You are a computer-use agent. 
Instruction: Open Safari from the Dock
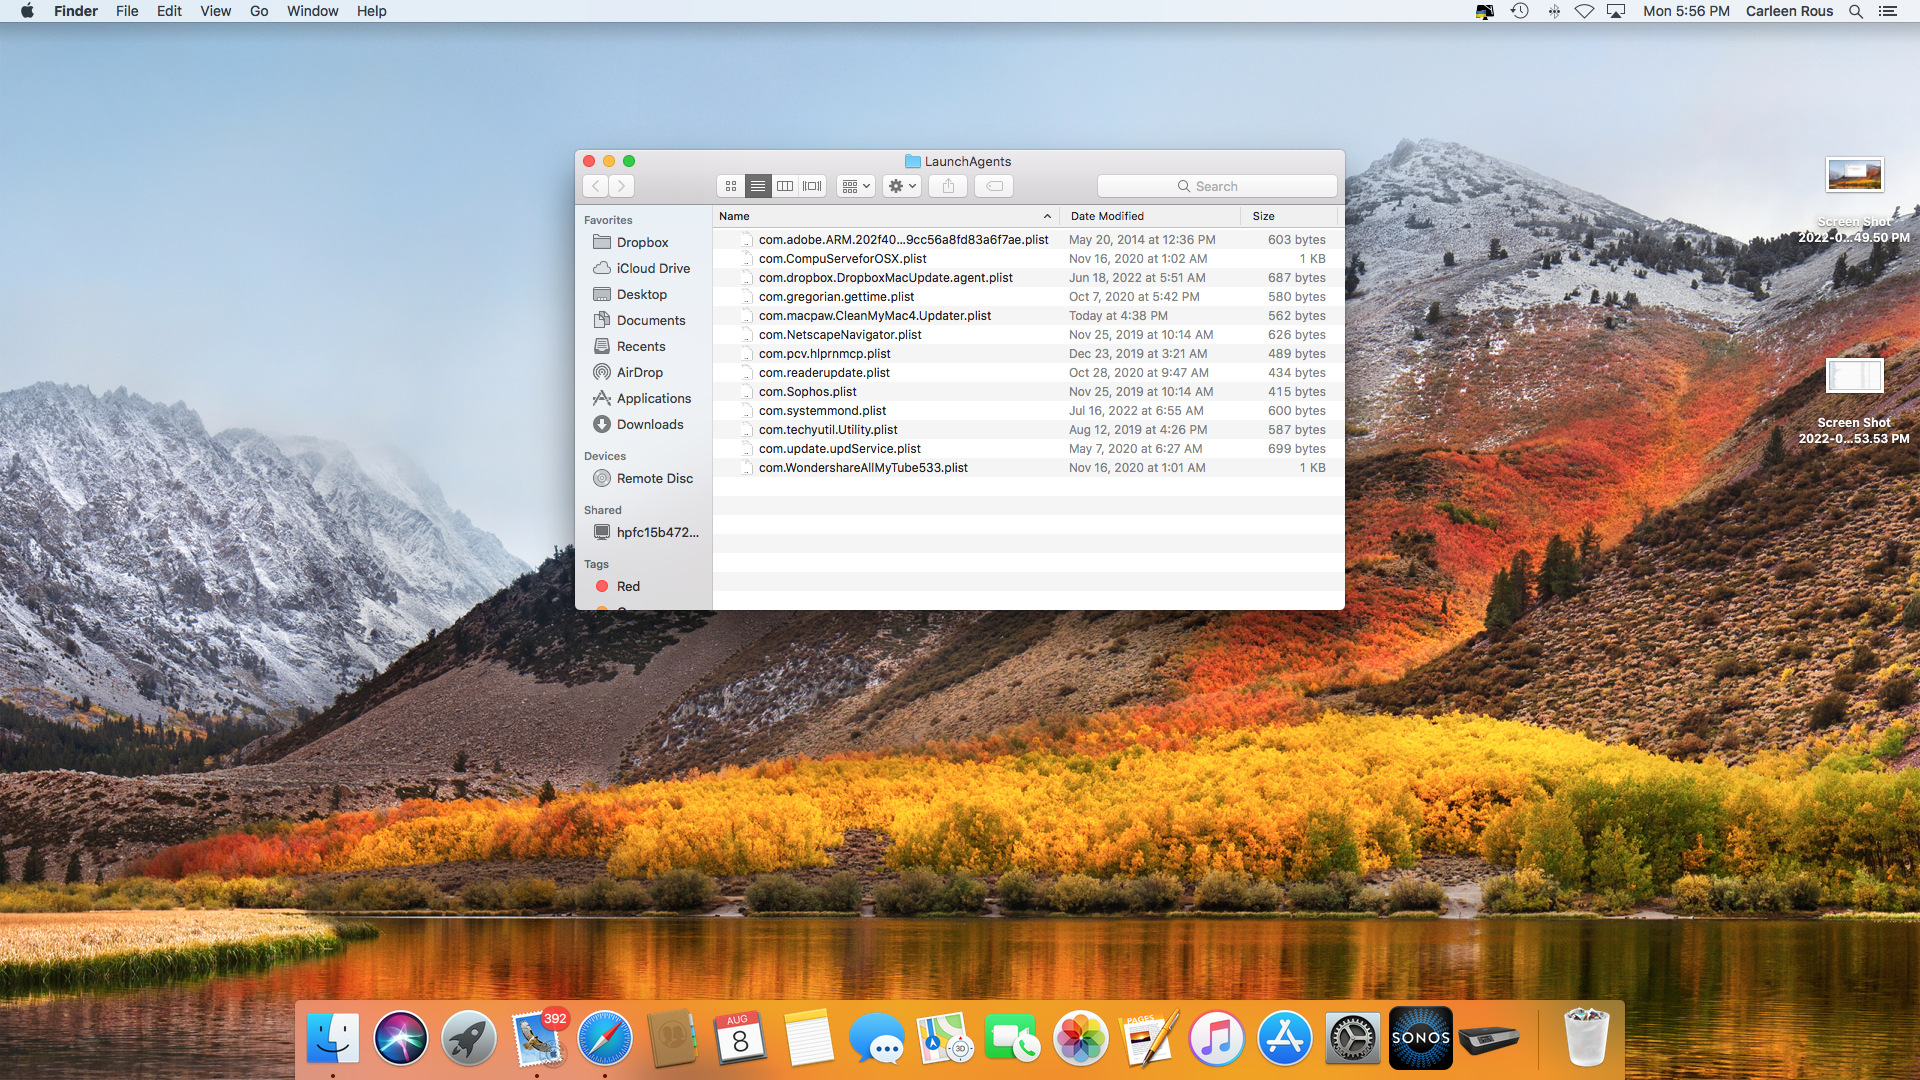pyautogui.click(x=605, y=1038)
